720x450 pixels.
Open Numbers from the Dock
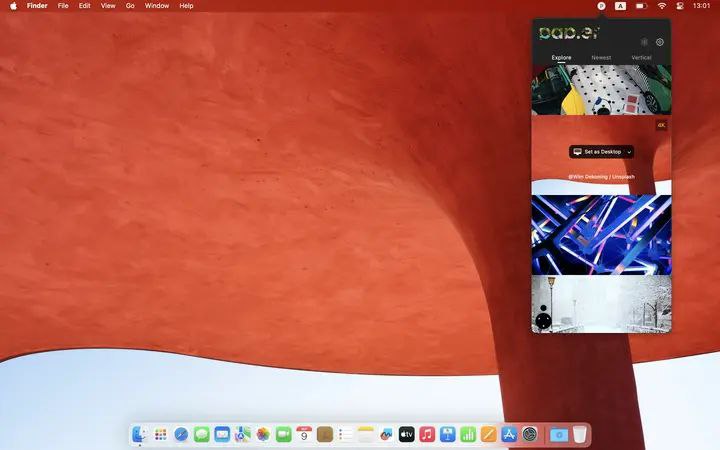(x=468, y=434)
